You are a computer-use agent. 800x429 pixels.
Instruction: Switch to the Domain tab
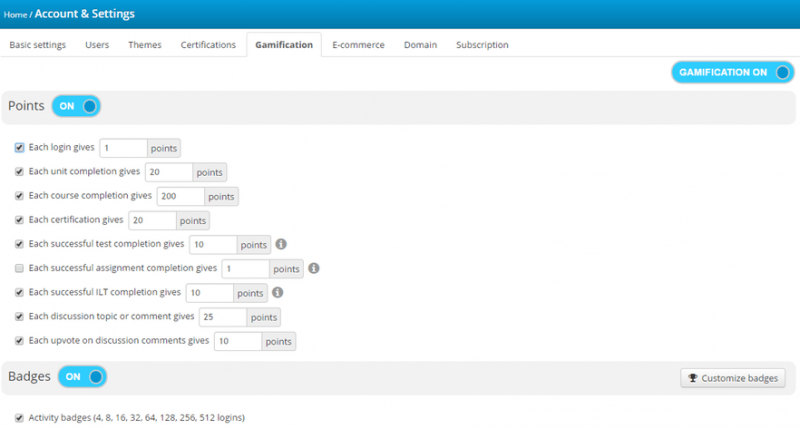click(x=420, y=45)
